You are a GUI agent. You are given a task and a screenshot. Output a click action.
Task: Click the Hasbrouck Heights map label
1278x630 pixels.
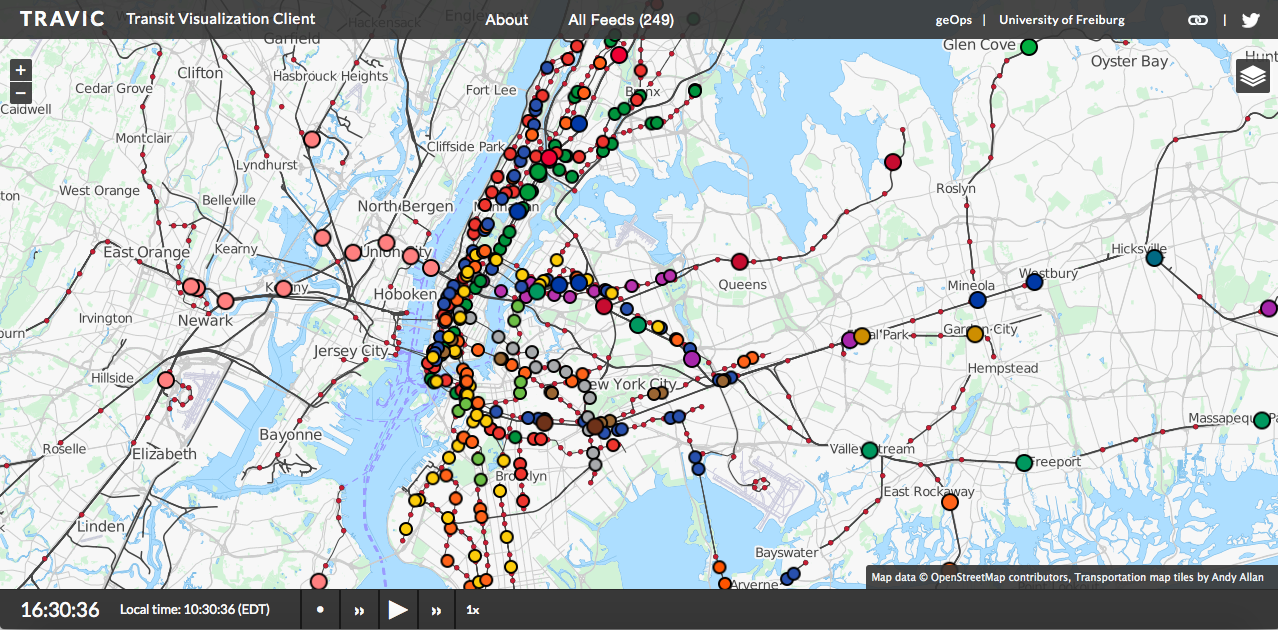(330, 76)
